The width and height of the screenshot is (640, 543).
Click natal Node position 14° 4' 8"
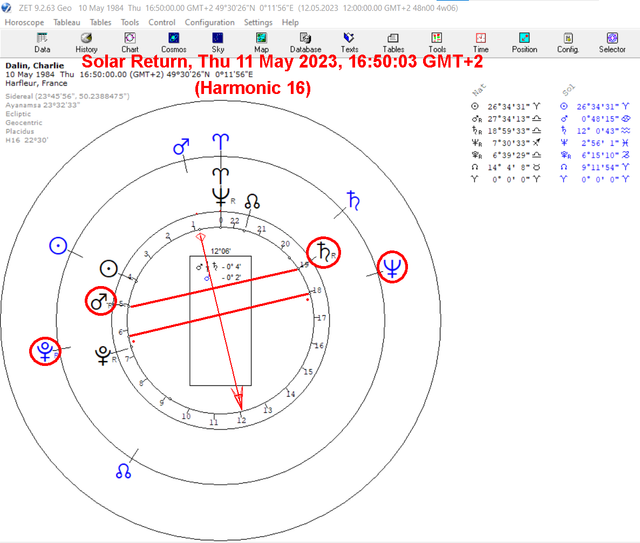pyautogui.click(x=509, y=167)
